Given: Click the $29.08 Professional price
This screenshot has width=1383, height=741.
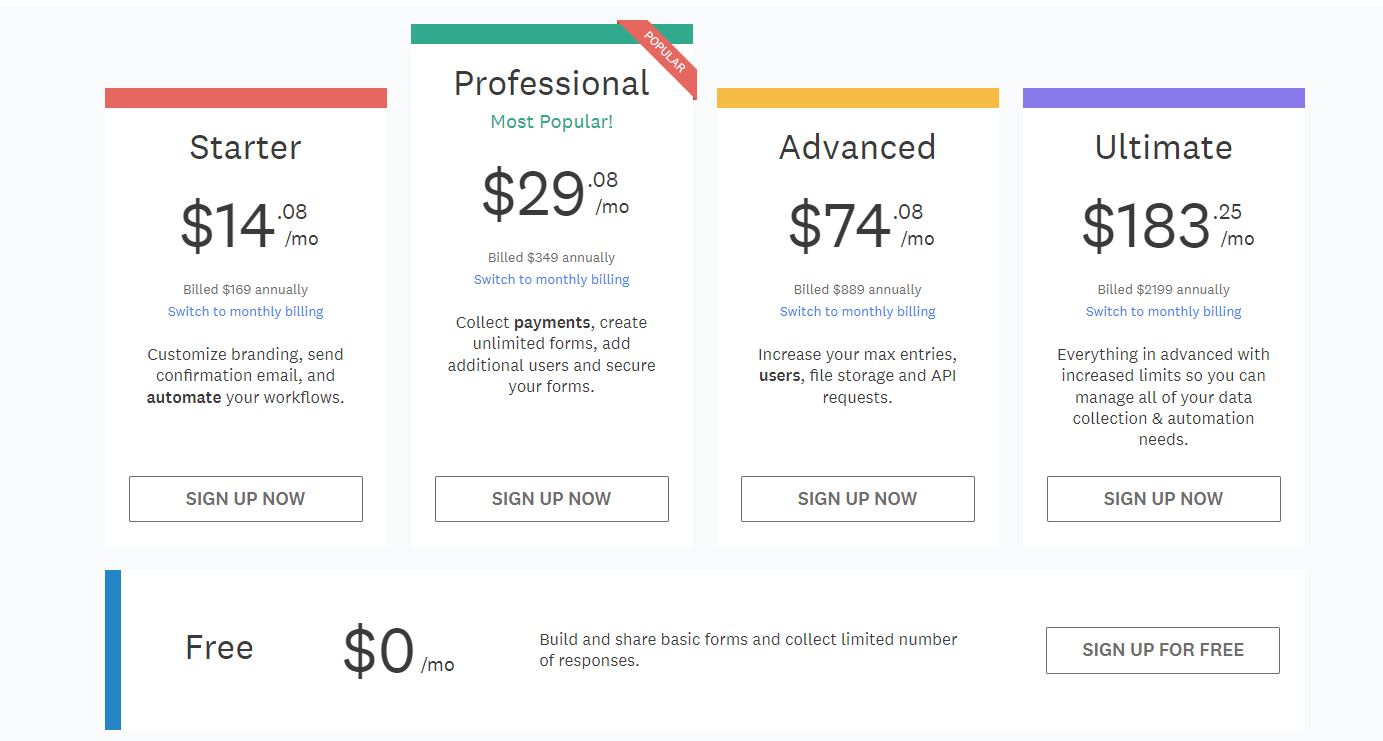Looking at the screenshot, I should pos(555,194).
